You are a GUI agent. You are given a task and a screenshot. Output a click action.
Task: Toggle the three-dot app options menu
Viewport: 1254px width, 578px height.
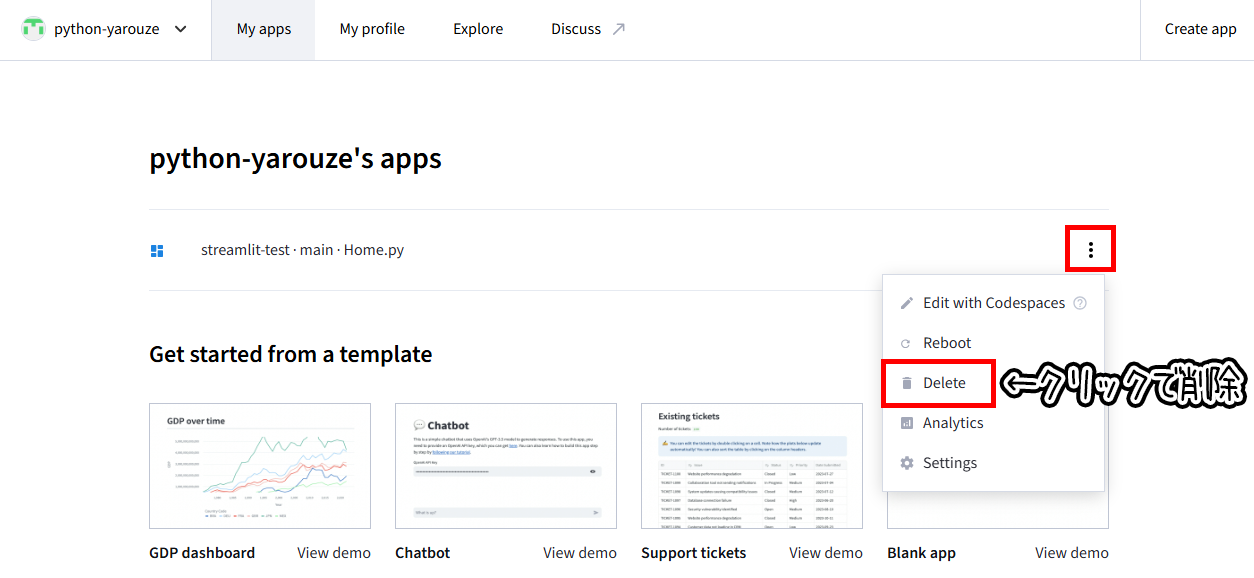coord(1090,250)
